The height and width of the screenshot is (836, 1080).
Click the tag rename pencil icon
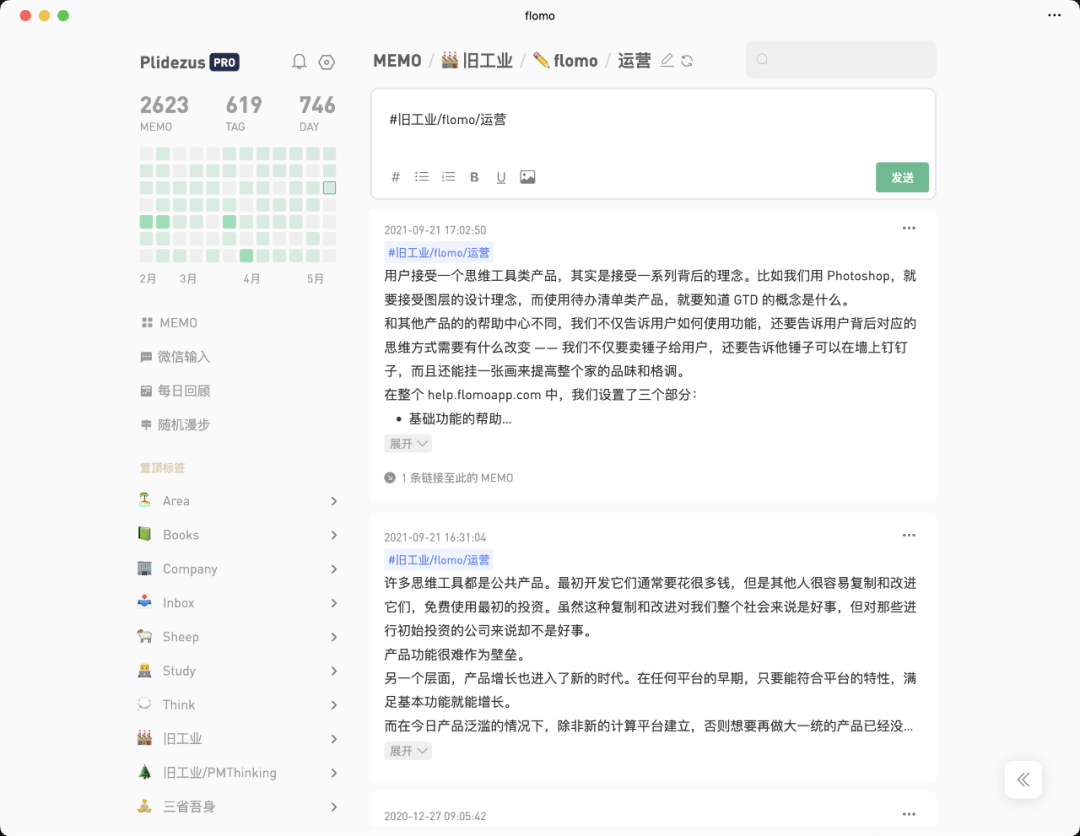pos(667,61)
